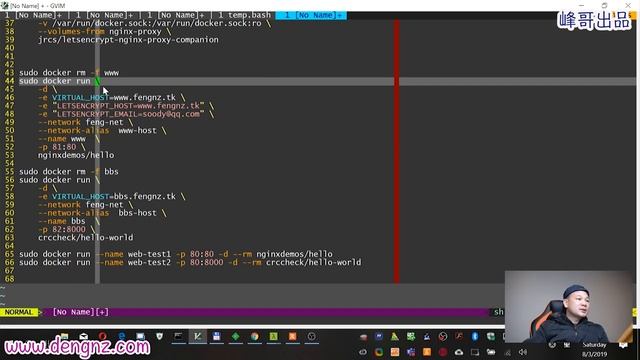640x360 pixels.
Task: Switch to third [No Name] tab
Action: click(176, 15)
